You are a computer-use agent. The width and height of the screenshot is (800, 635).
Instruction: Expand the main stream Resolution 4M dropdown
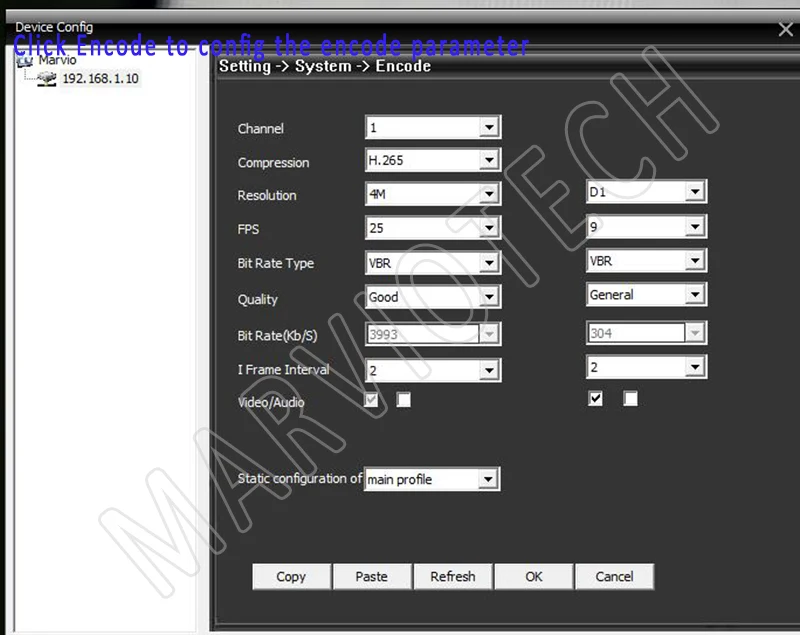(433, 194)
